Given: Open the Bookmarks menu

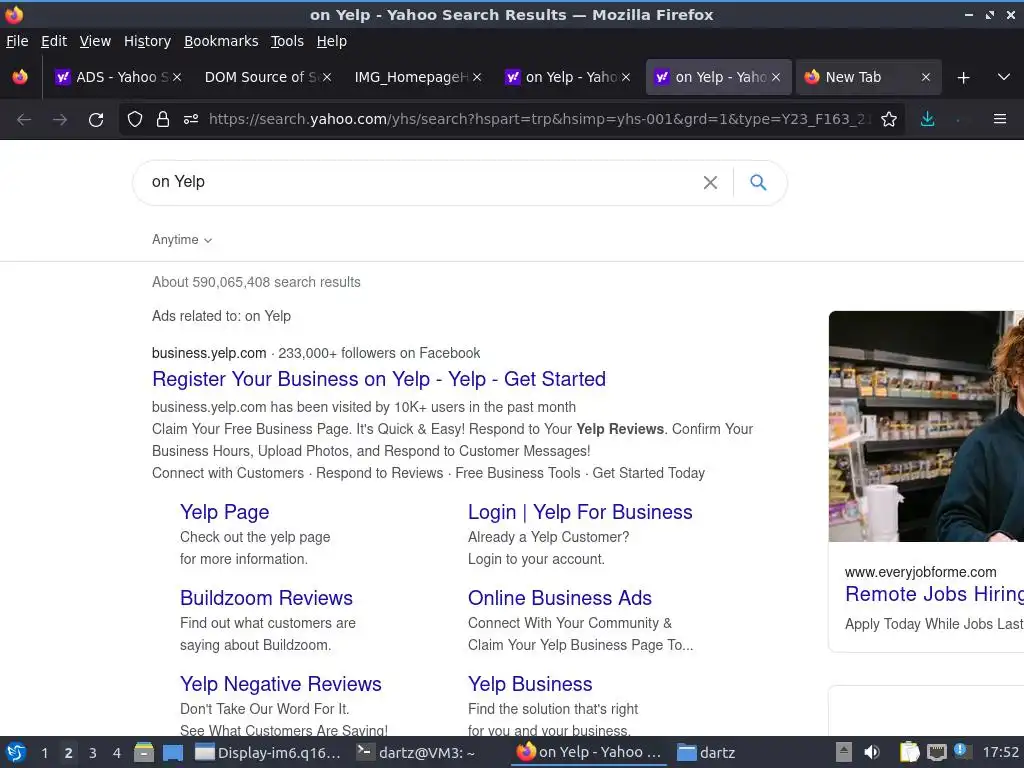Looking at the screenshot, I should (x=221, y=41).
